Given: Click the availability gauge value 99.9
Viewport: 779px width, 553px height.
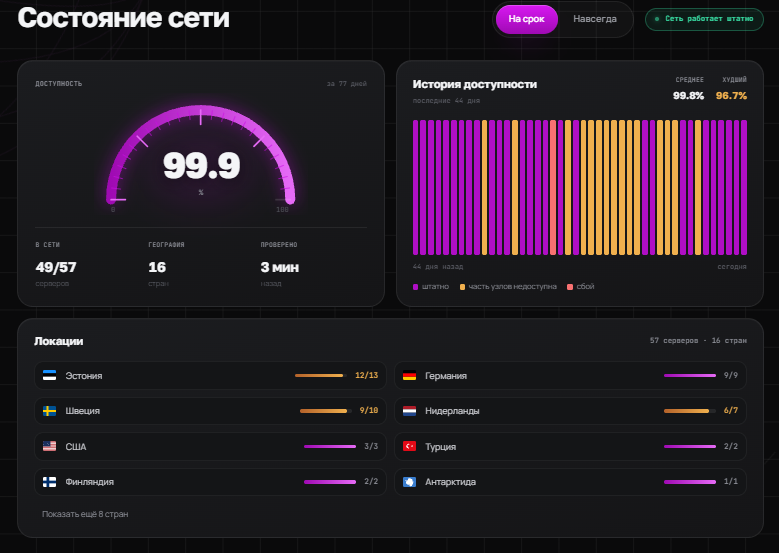Looking at the screenshot, I should pyautogui.click(x=201, y=165).
